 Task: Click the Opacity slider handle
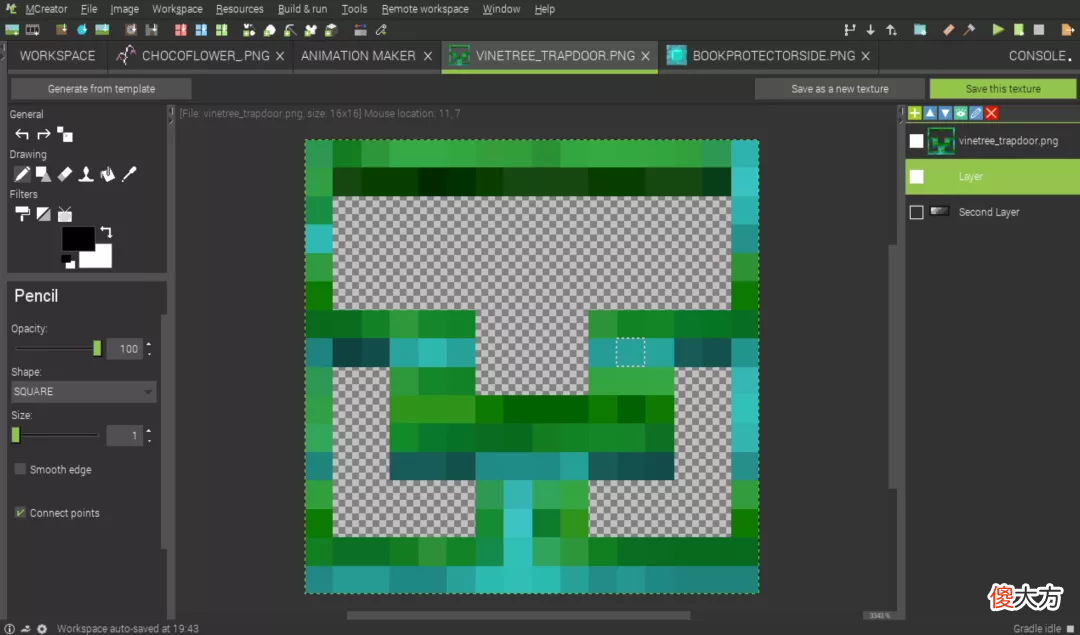[97, 348]
